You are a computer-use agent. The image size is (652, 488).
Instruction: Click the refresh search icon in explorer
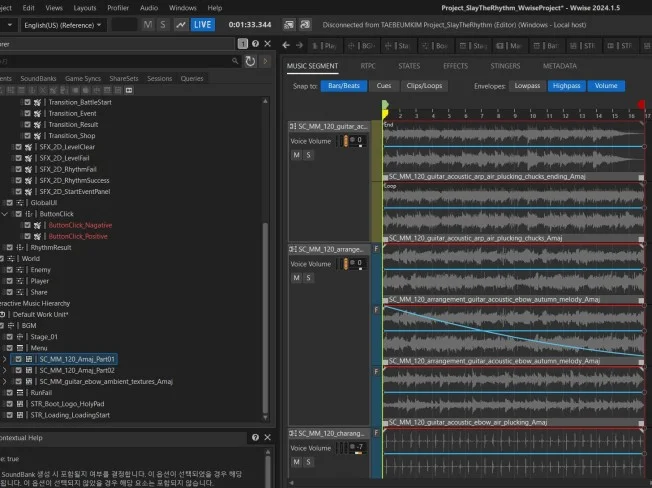(249, 61)
